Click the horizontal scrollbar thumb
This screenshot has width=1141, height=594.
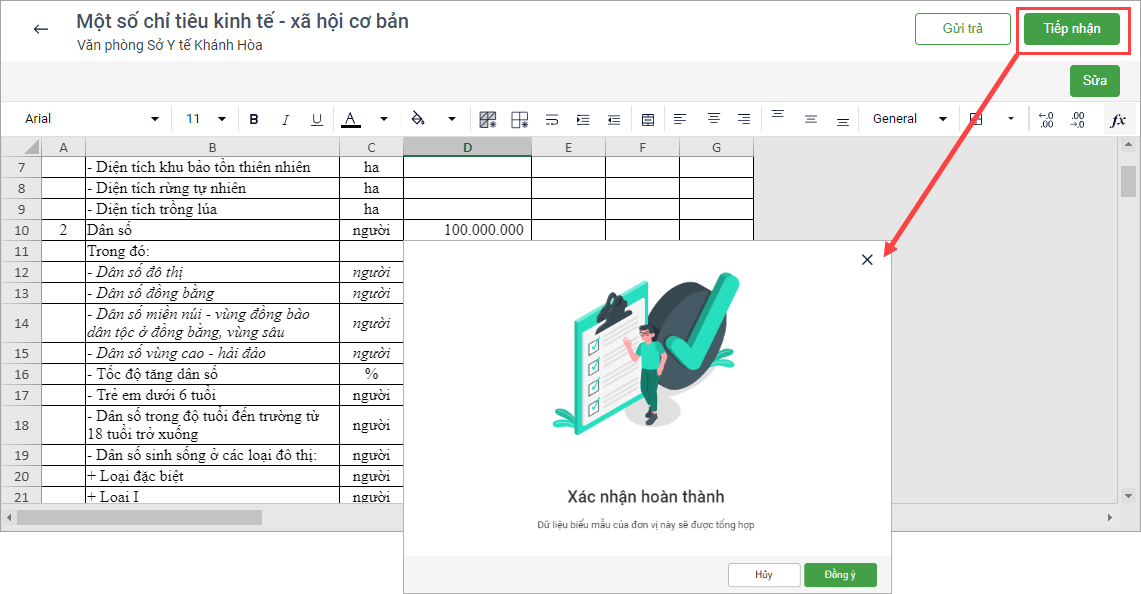click(139, 518)
